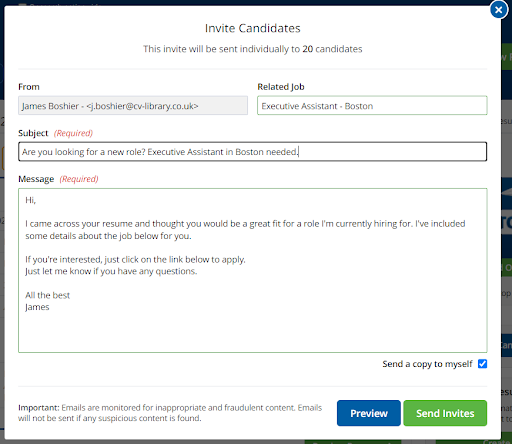Viewport: 512px width, 444px height.
Task: Send Invites to the candidates
Action: click(445, 413)
